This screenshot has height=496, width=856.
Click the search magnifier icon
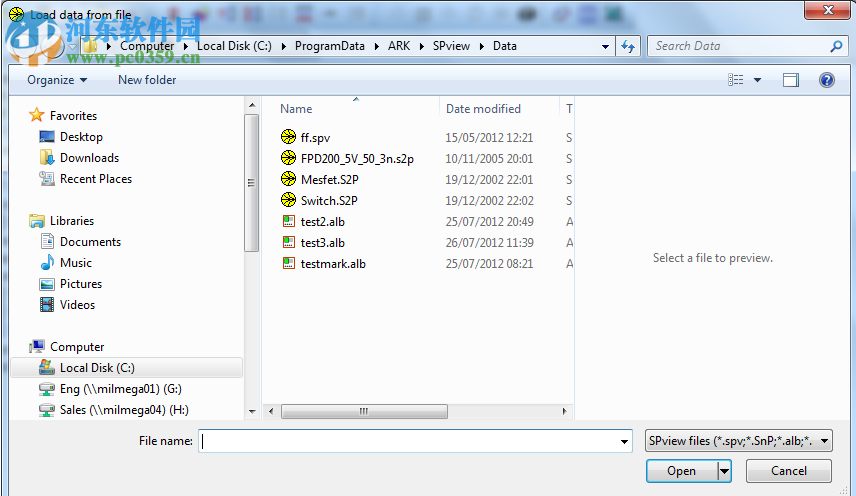836,46
